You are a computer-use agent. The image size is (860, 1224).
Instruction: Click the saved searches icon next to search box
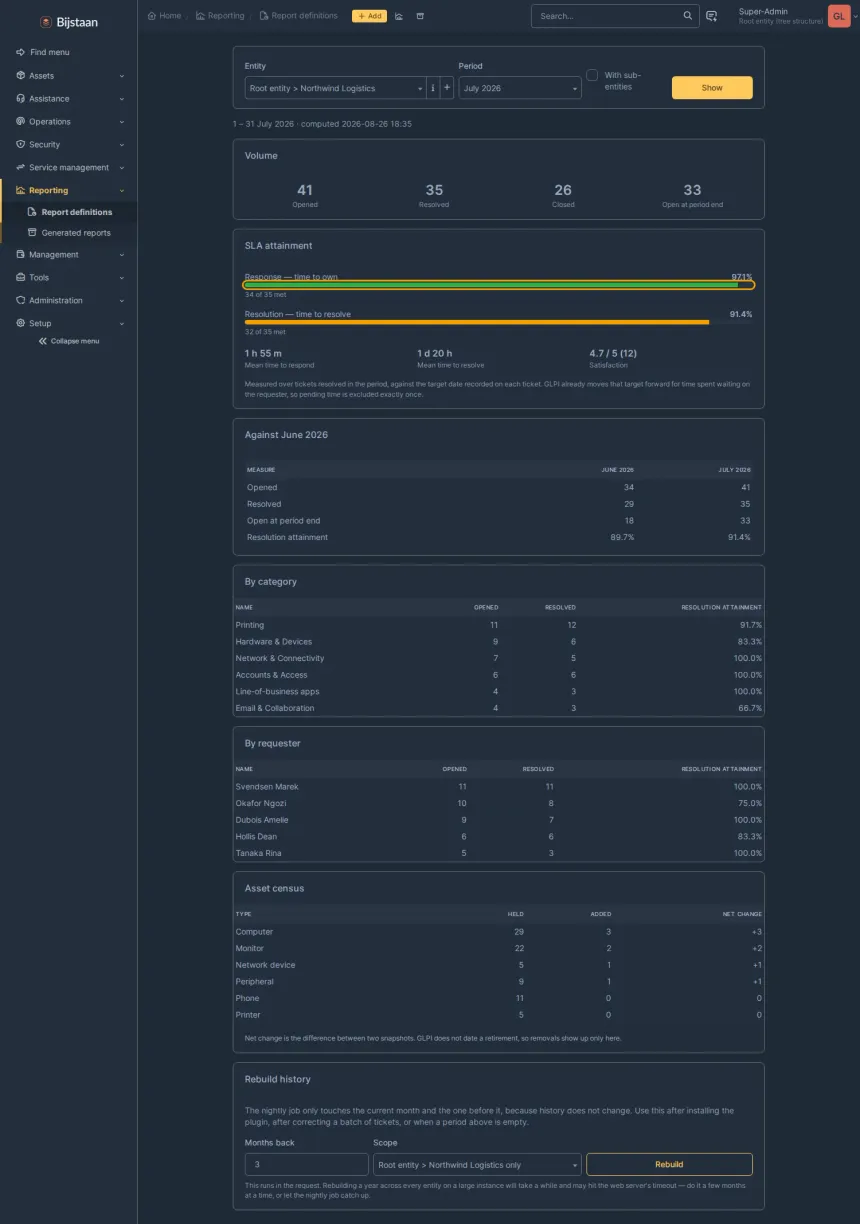(711, 16)
